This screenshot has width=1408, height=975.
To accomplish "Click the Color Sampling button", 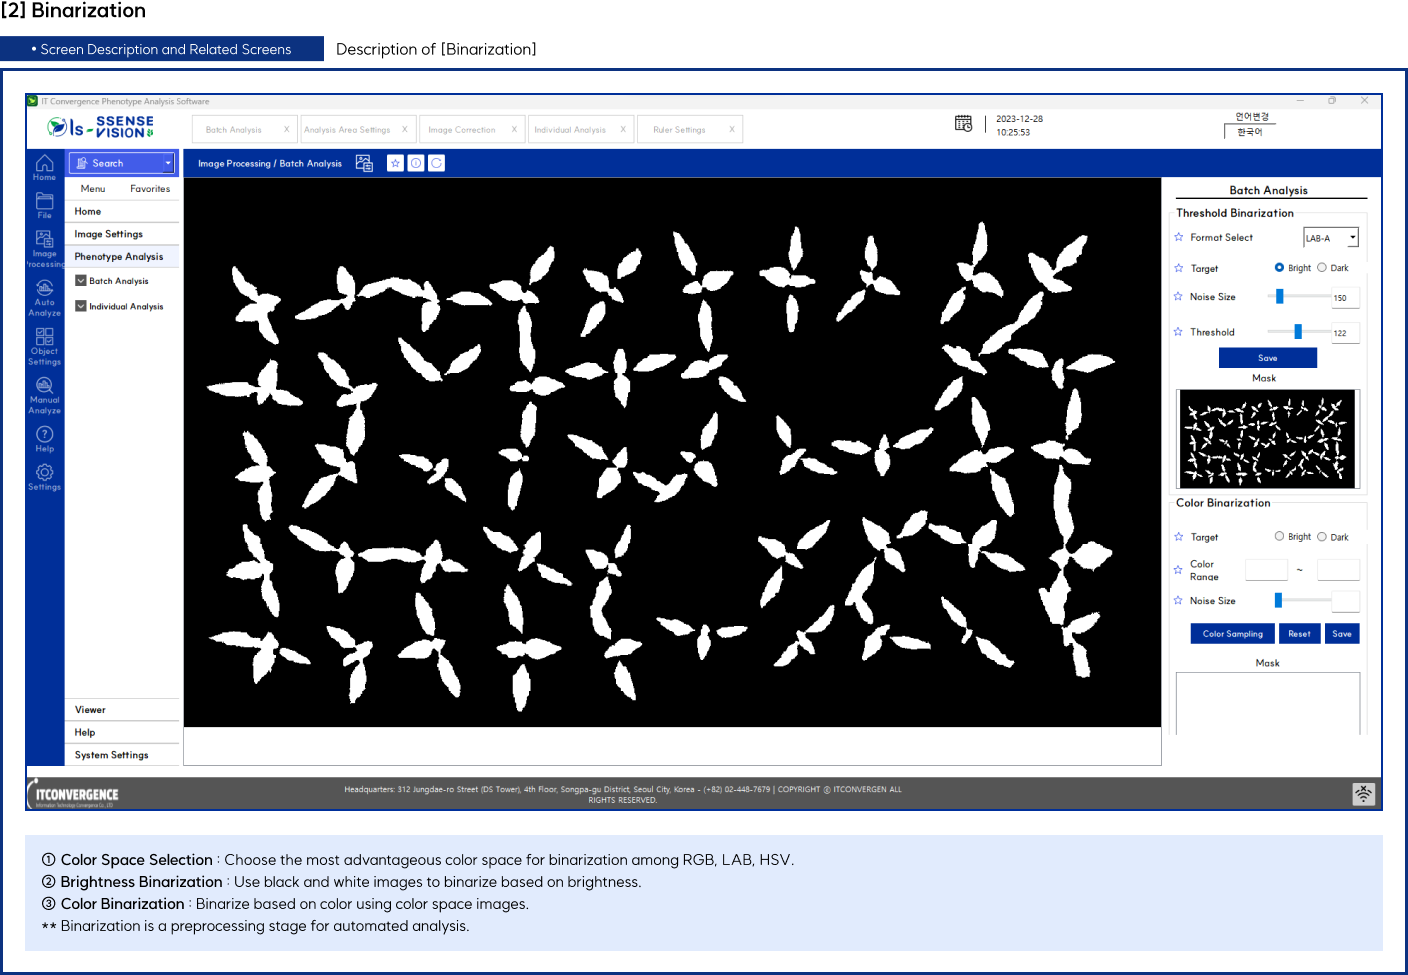I will pyautogui.click(x=1232, y=634).
